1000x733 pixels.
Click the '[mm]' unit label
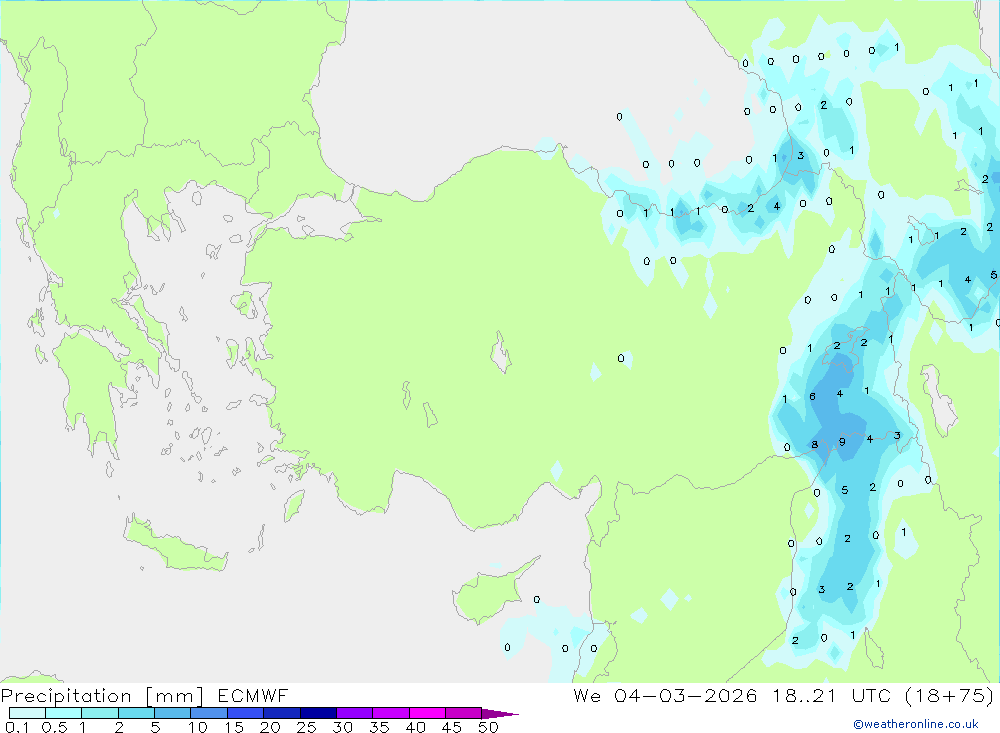(174, 696)
